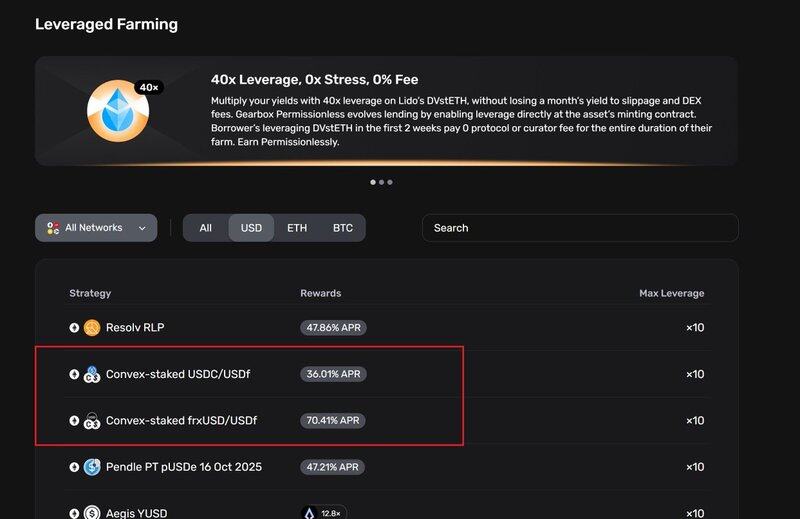Click ×10 leverage for Convex-staked USDC/USDf
The height and width of the screenshot is (519, 800).
(x=695, y=374)
